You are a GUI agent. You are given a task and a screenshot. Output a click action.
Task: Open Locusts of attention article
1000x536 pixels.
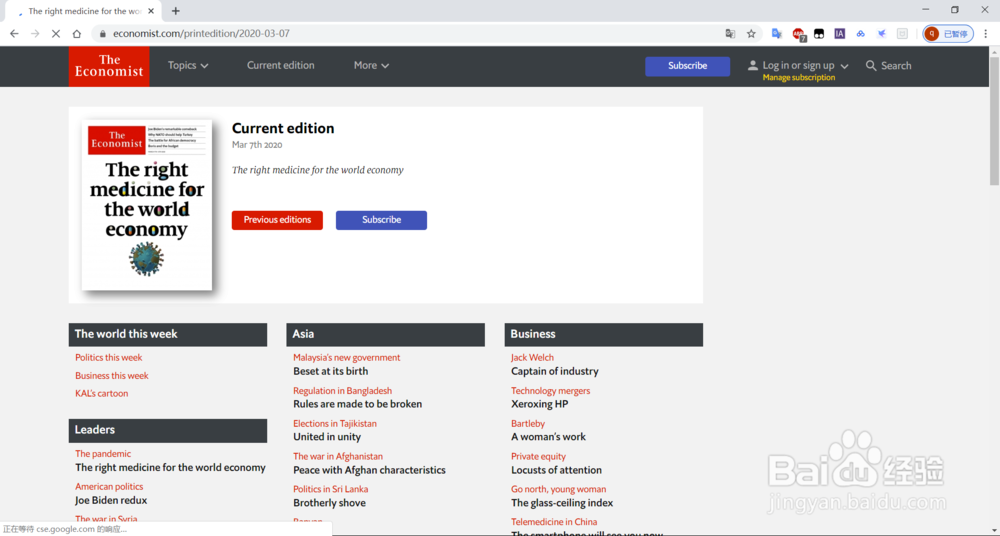(x=556, y=470)
